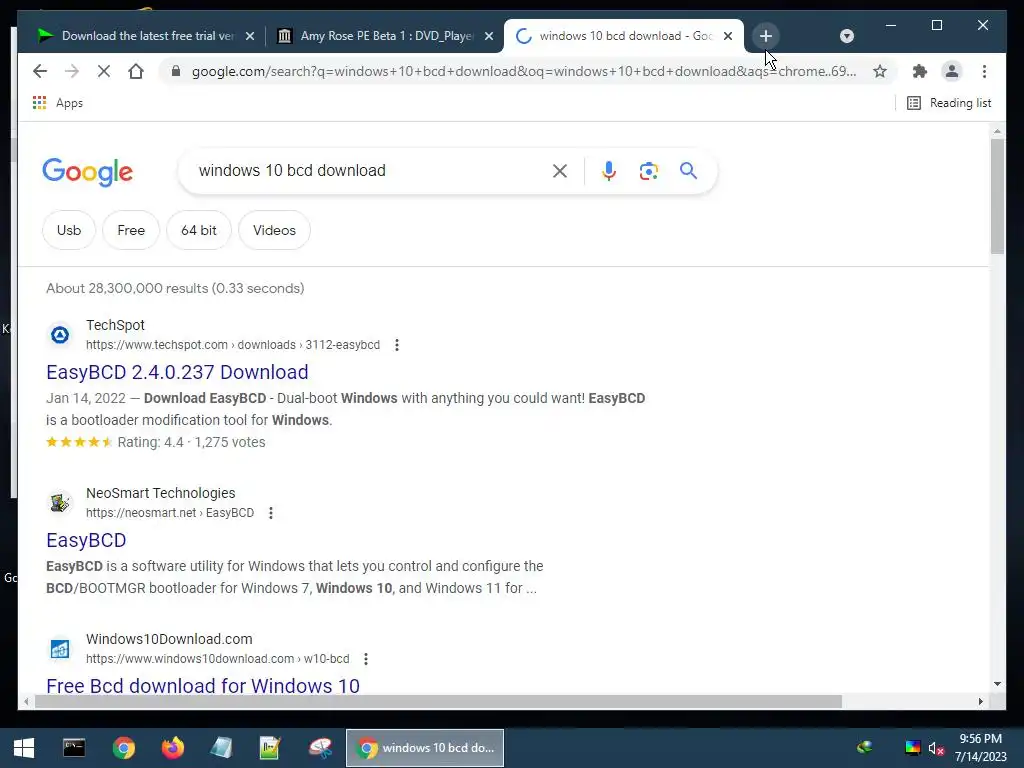Start voice search with the microphone

(x=609, y=171)
